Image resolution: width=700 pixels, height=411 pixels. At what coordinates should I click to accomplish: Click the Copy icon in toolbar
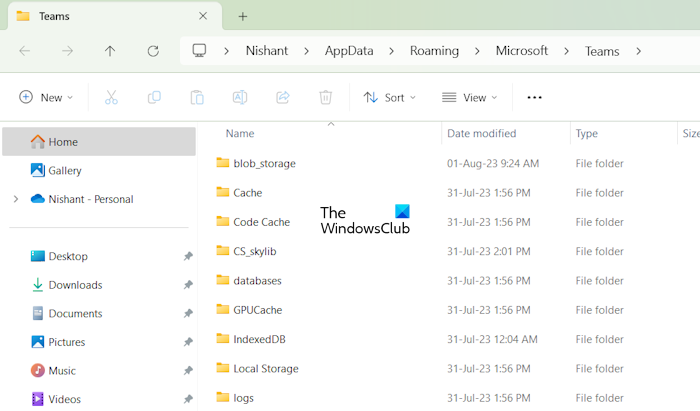coord(154,97)
